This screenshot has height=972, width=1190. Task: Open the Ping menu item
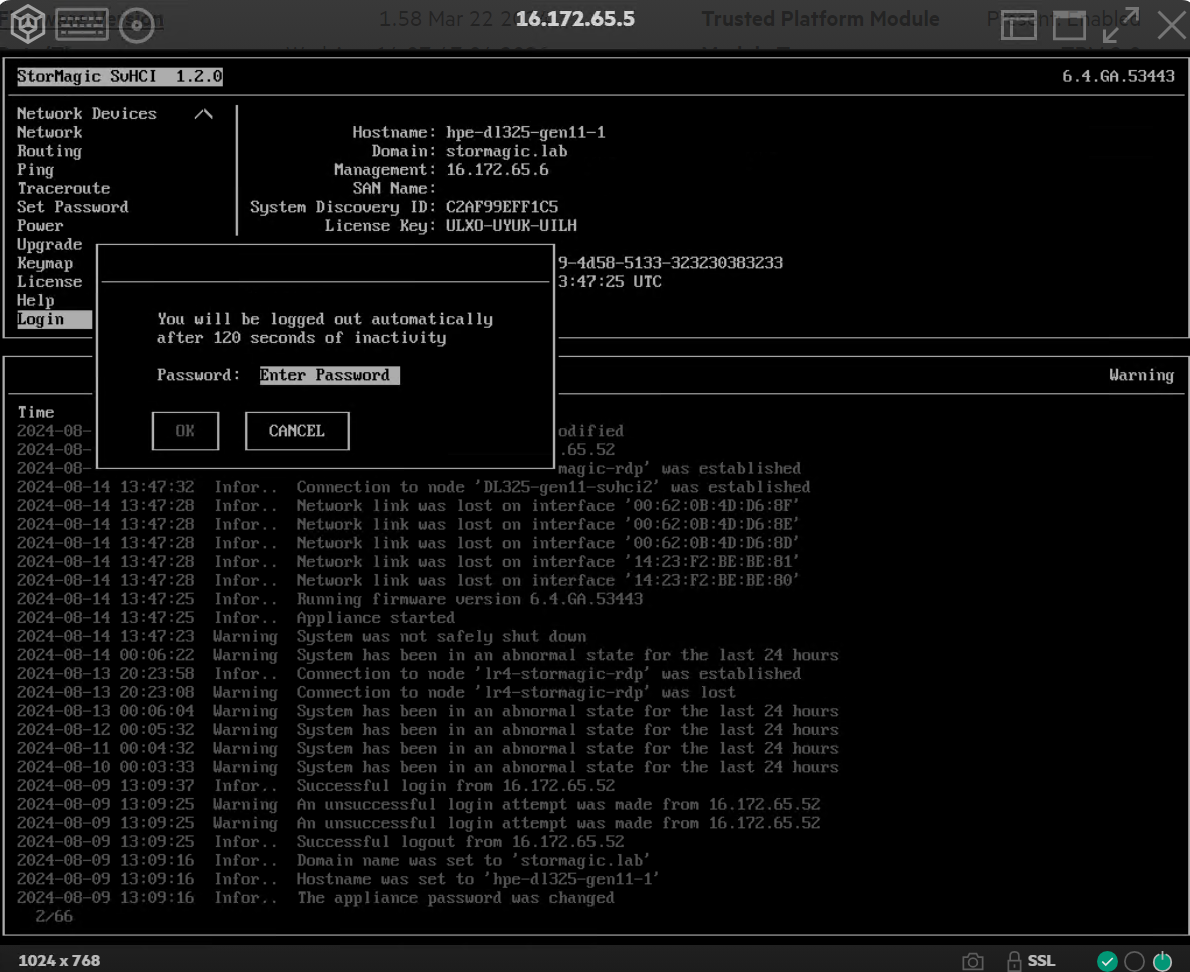[x=36, y=170]
